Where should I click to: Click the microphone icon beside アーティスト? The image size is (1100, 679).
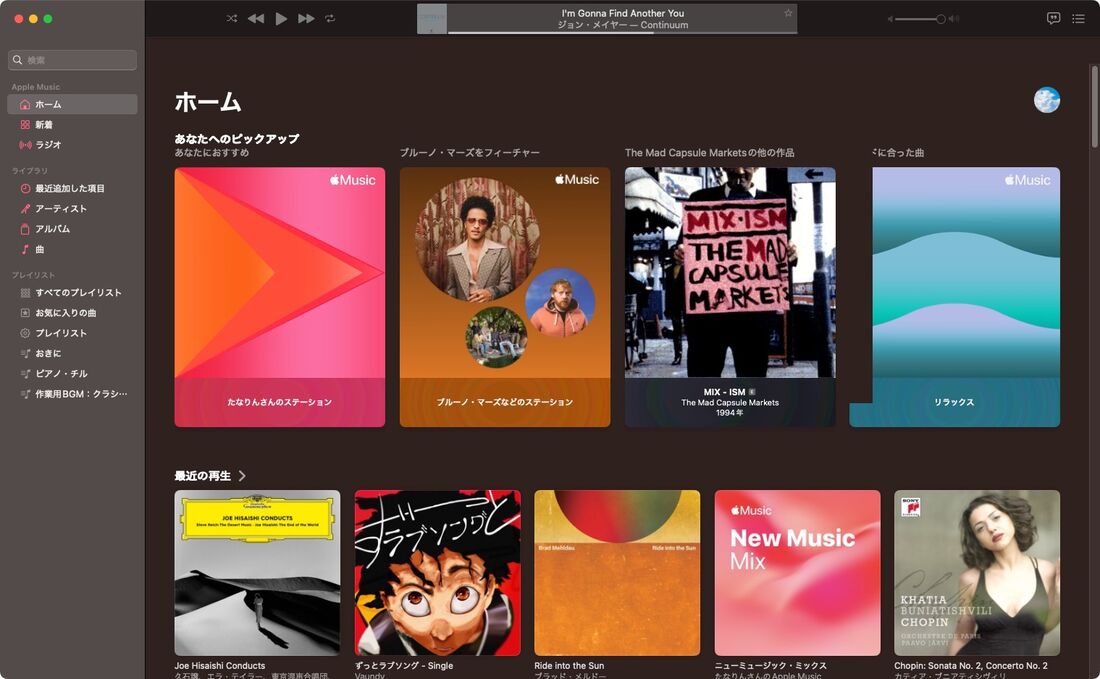point(25,208)
